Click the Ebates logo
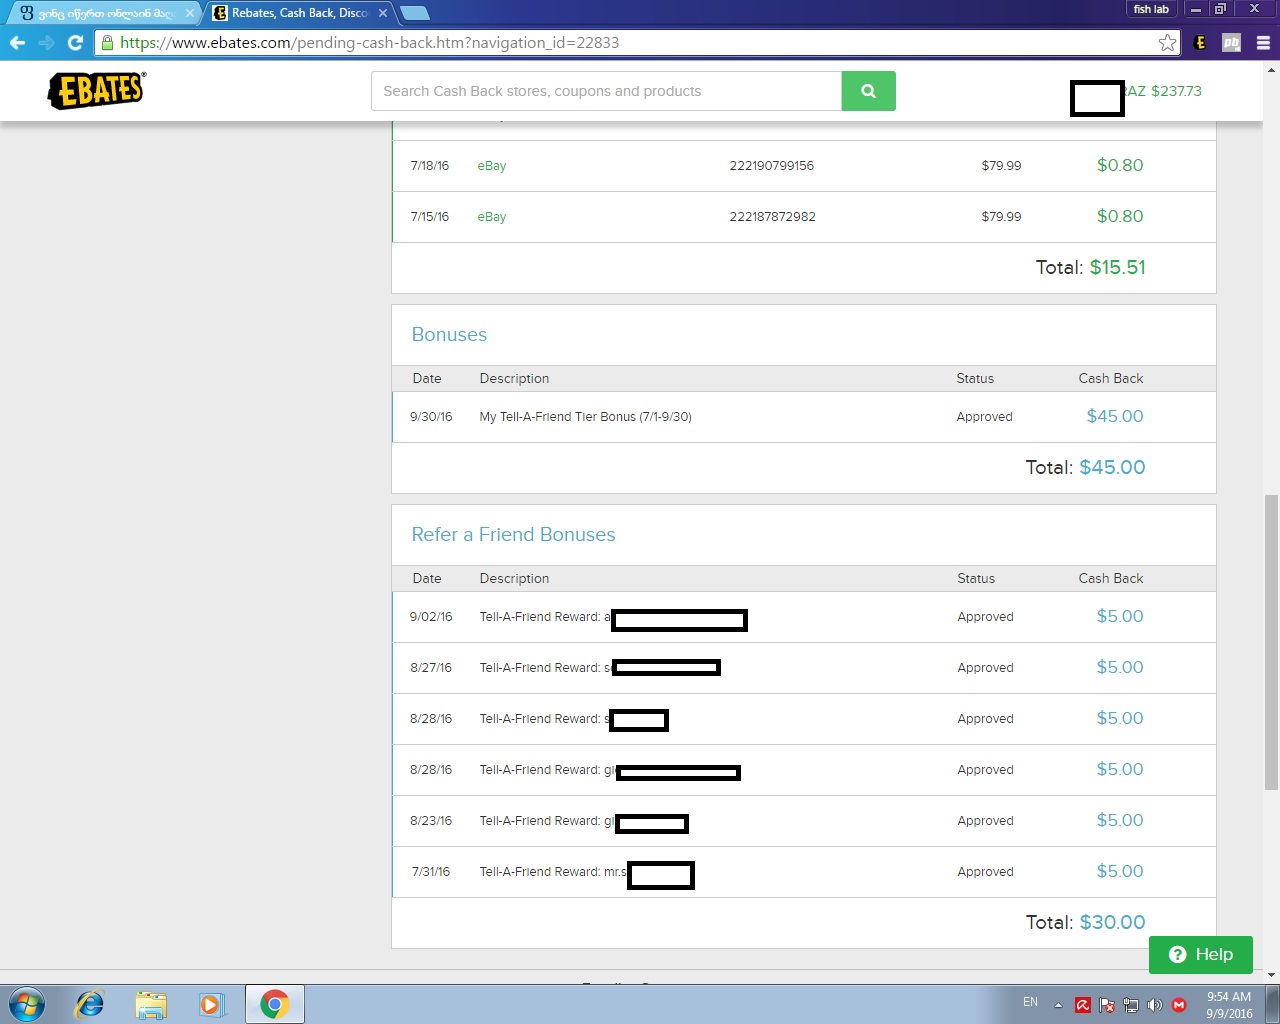This screenshot has height=1024, width=1280. (x=95, y=90)
